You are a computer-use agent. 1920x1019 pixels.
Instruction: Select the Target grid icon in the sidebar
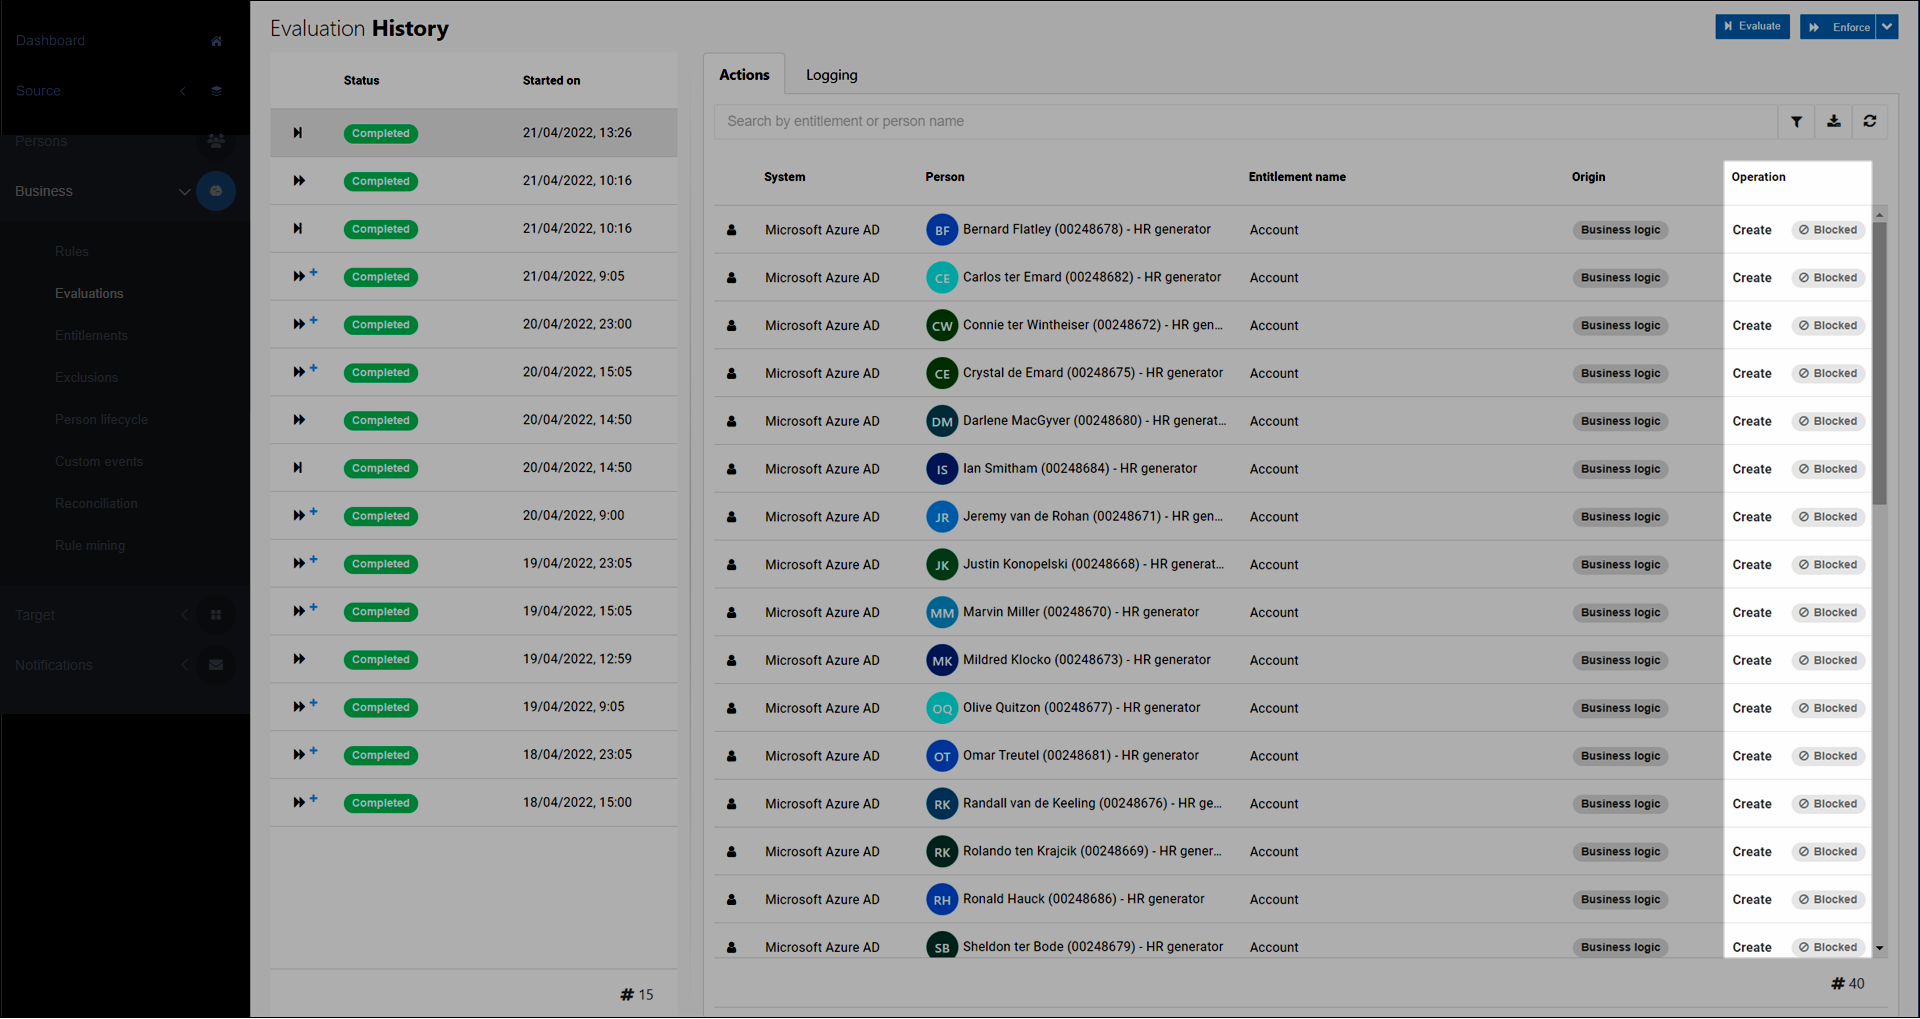(x=216, y=614)
